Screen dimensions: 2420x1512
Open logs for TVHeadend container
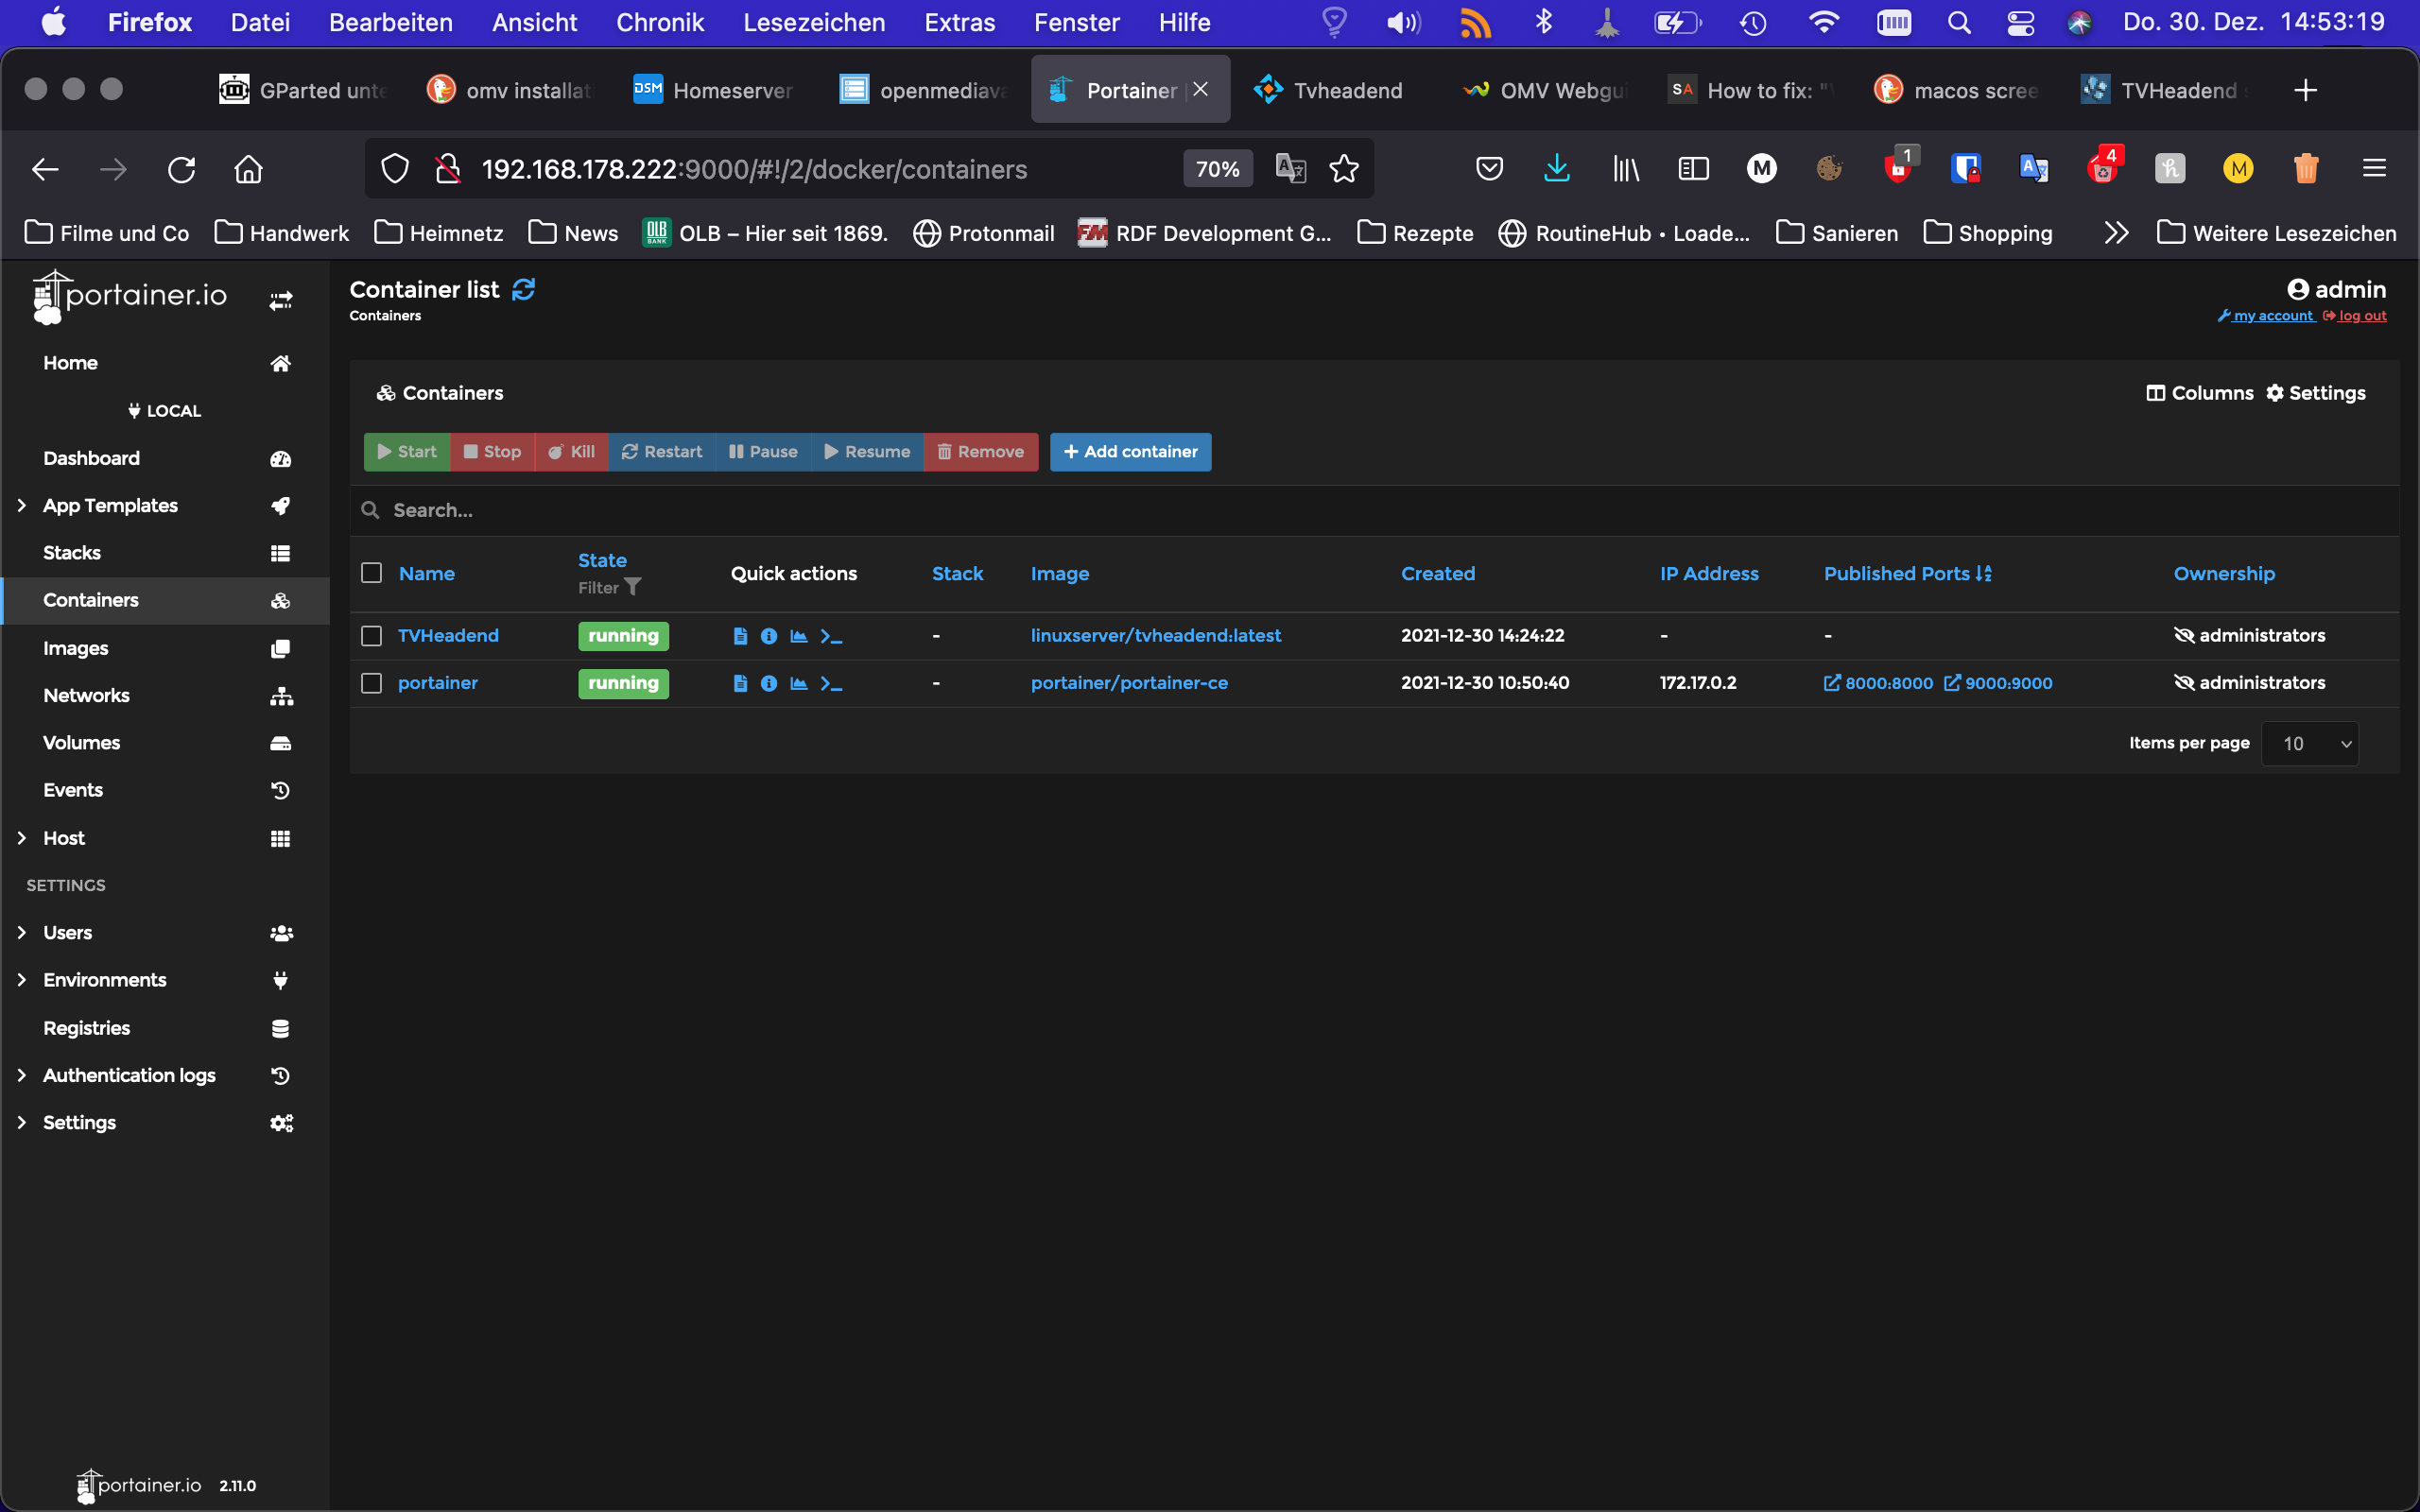pyautogui.click(x=740, y=636)
